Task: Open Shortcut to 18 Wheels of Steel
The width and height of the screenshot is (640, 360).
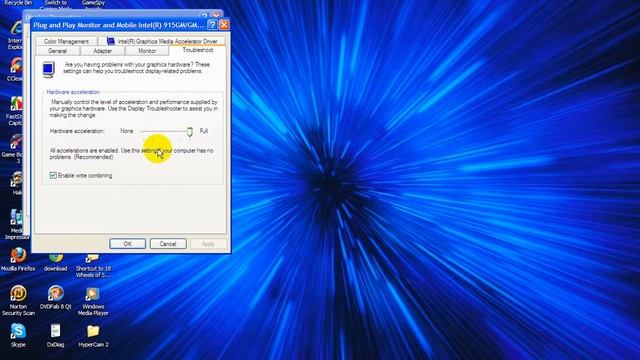Action: coord(93,266)
